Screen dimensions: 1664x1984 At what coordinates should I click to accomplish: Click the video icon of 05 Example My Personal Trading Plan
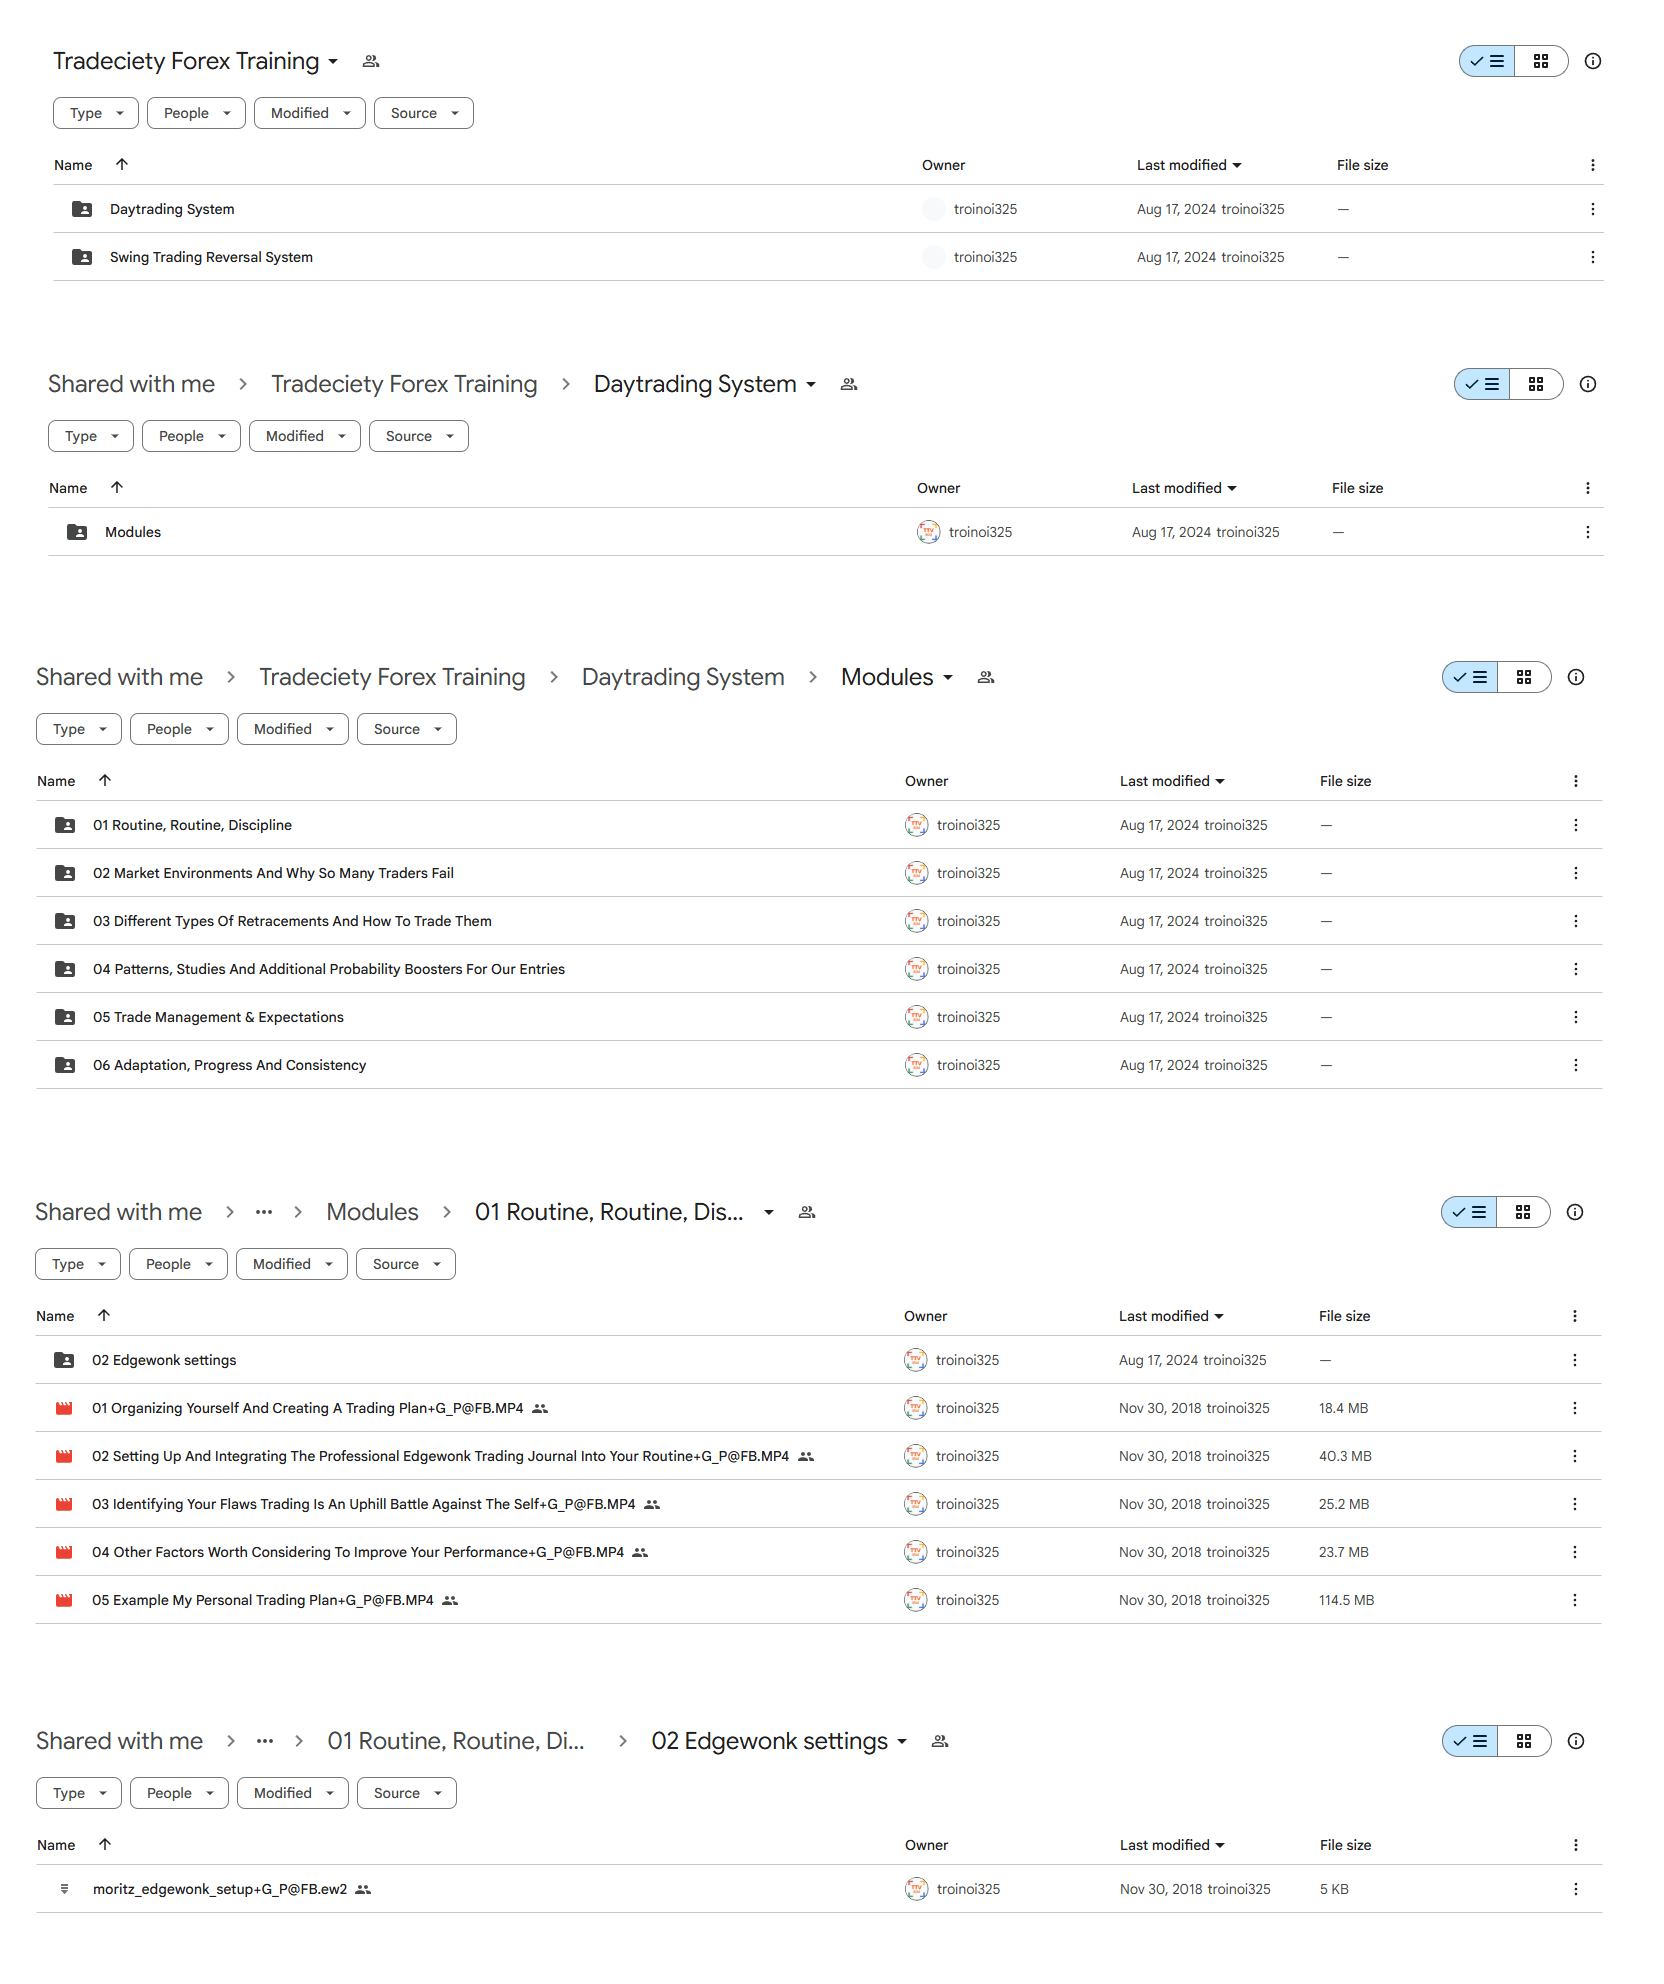pos(64,1600)
